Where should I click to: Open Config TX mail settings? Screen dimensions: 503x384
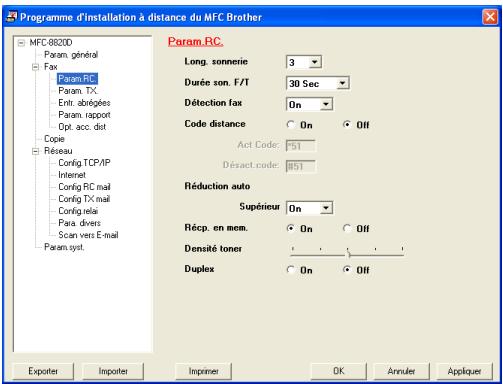click(x=84, y=199)
